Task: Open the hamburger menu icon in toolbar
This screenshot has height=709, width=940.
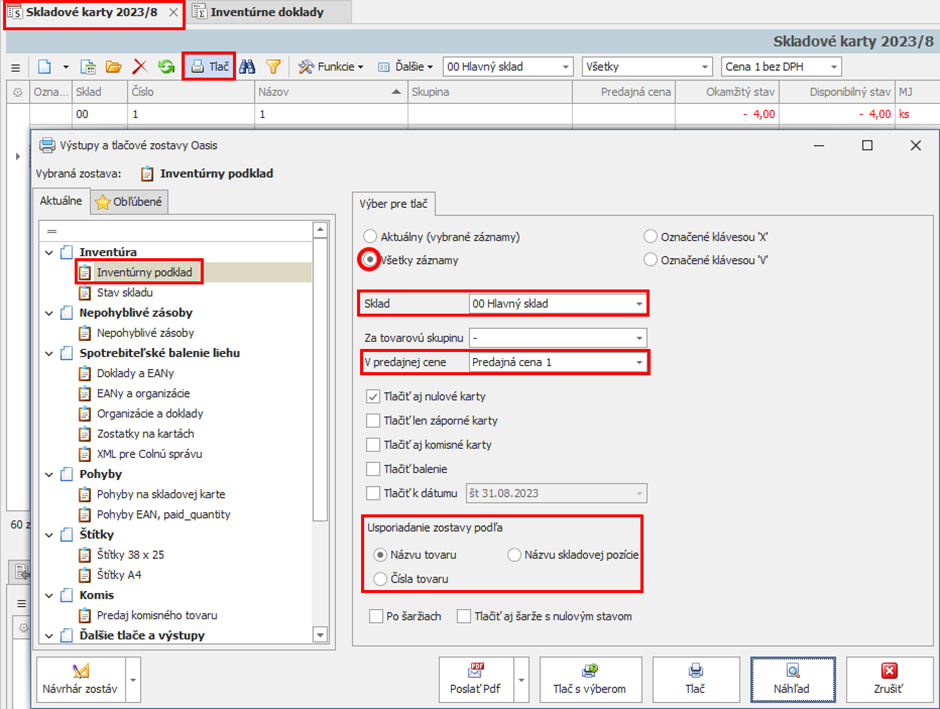Action: [15, 67]
